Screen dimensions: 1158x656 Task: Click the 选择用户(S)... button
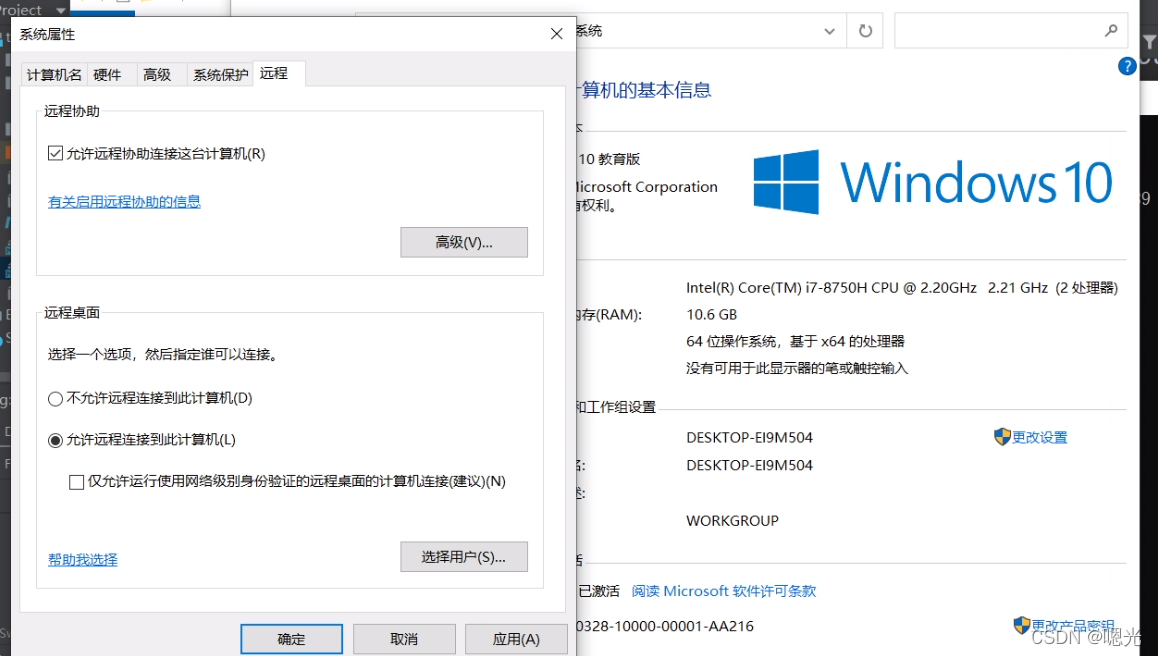coord(464,557)
